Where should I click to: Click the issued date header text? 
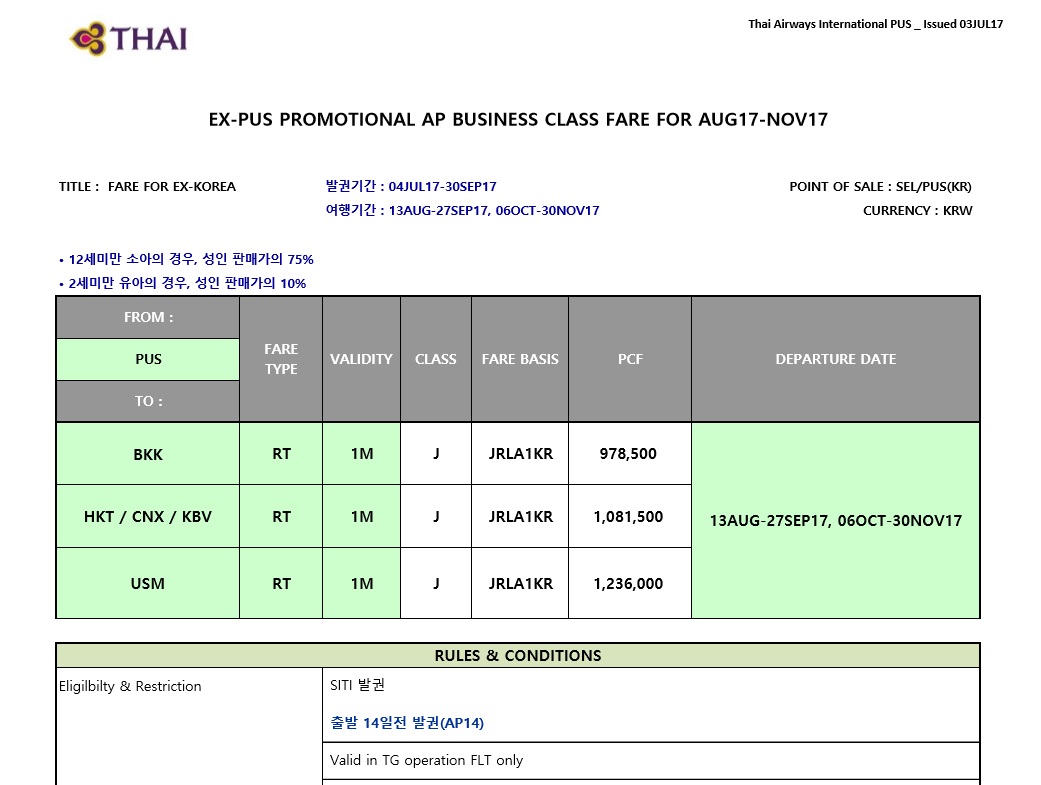(875, 24)
